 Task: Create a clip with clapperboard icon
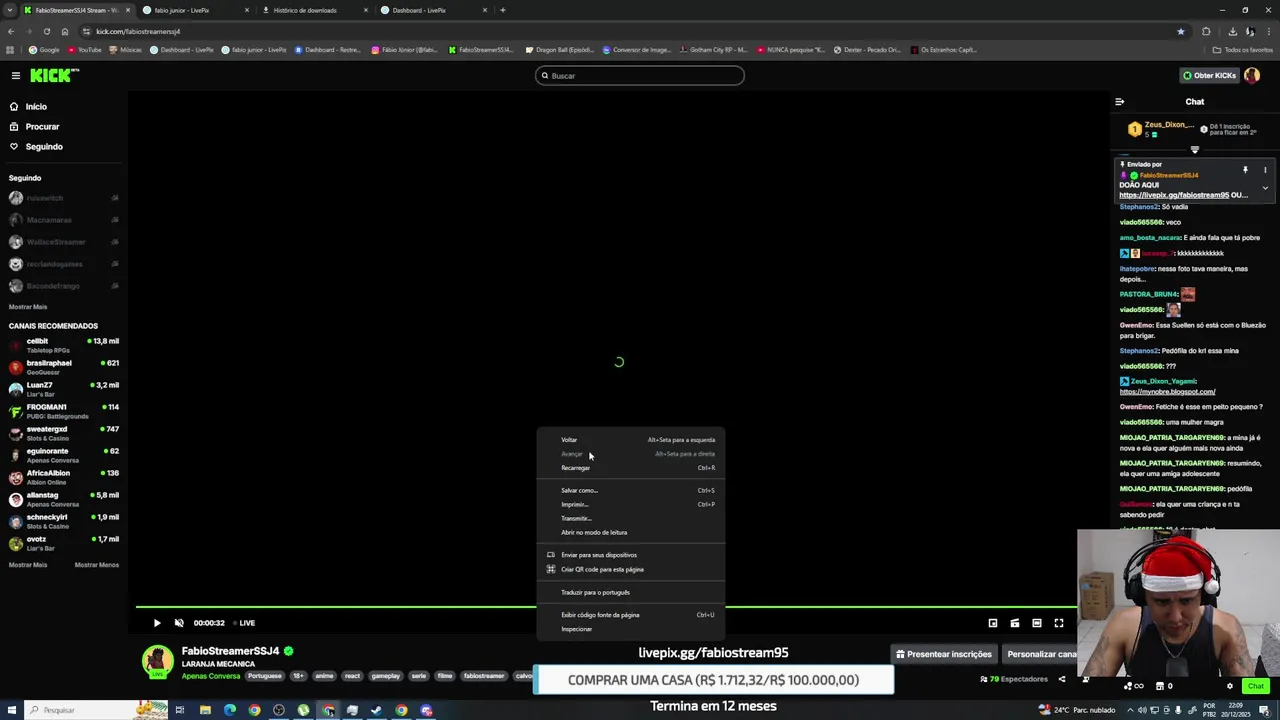[x=1015, y=623]
